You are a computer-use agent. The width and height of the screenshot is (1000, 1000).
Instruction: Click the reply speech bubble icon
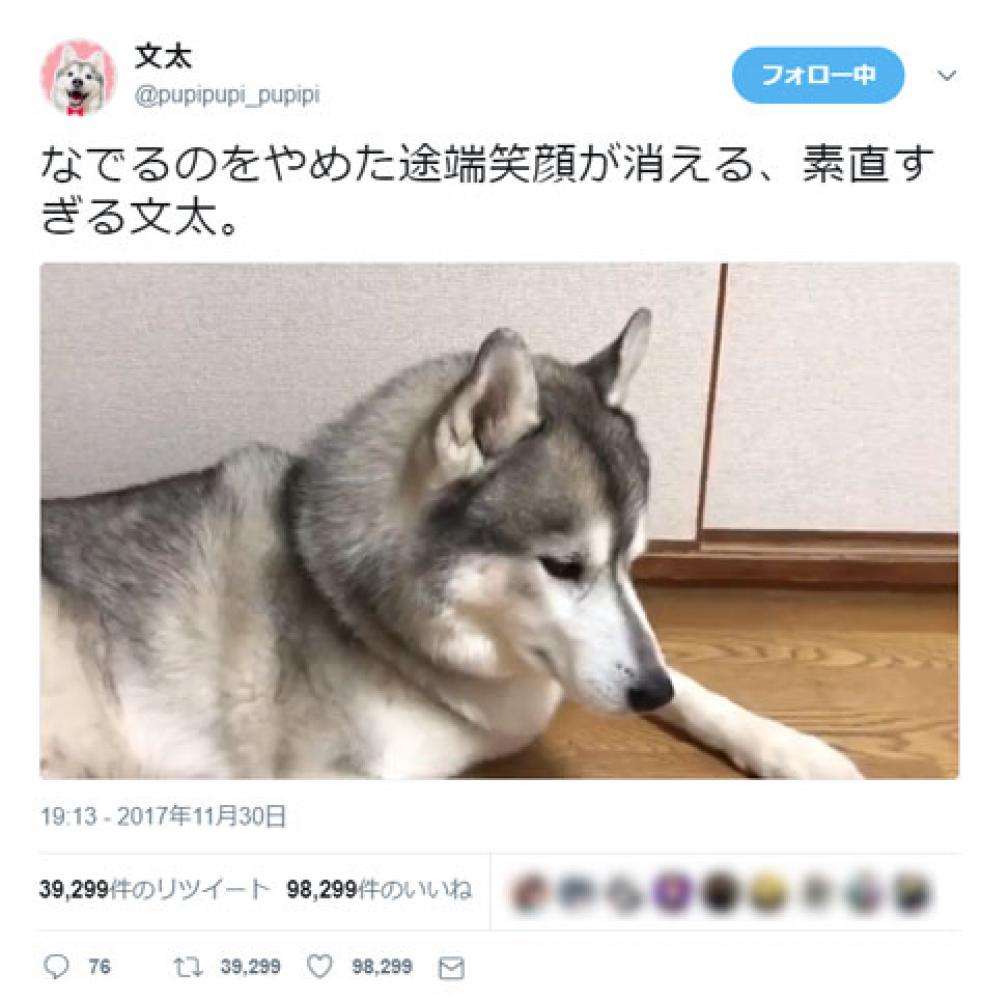point(56,967)
